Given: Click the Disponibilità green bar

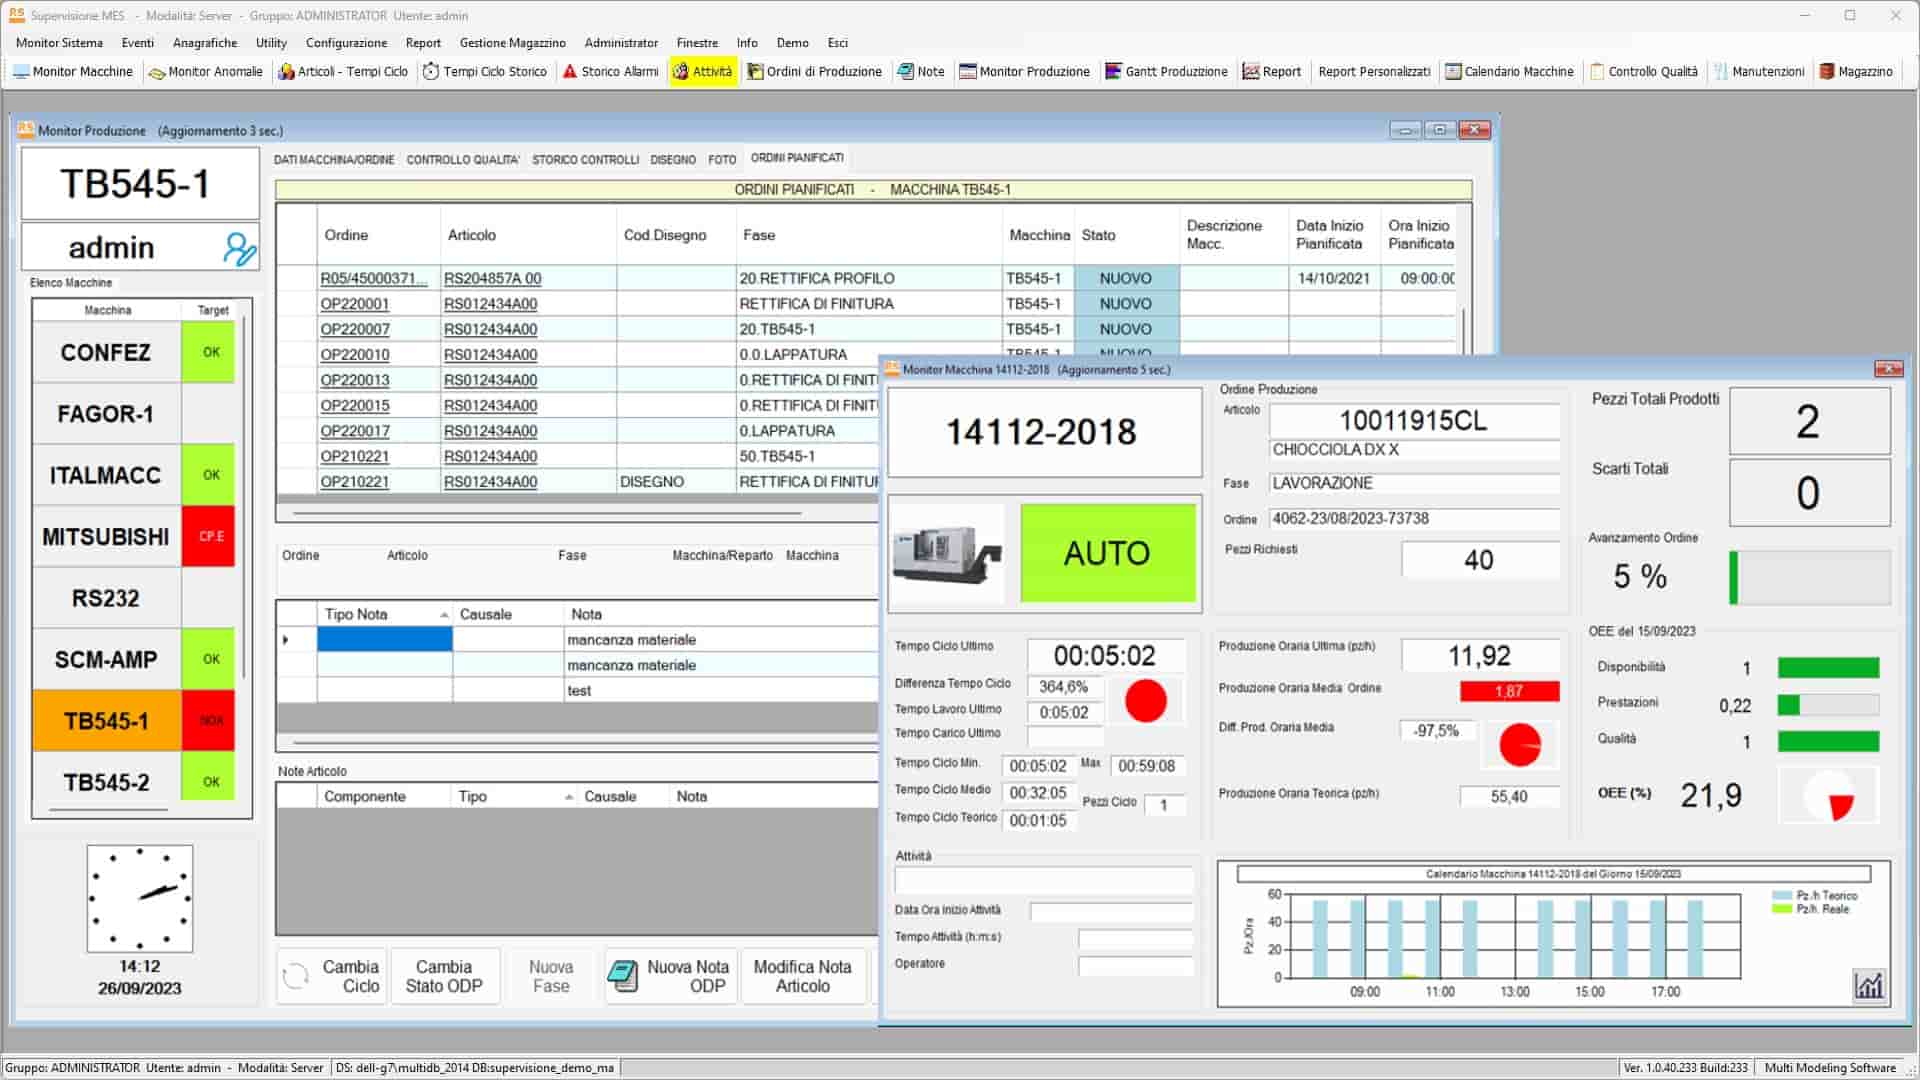Looking at the screenshot, I should pyautogui.click(x=1828, y=667).
